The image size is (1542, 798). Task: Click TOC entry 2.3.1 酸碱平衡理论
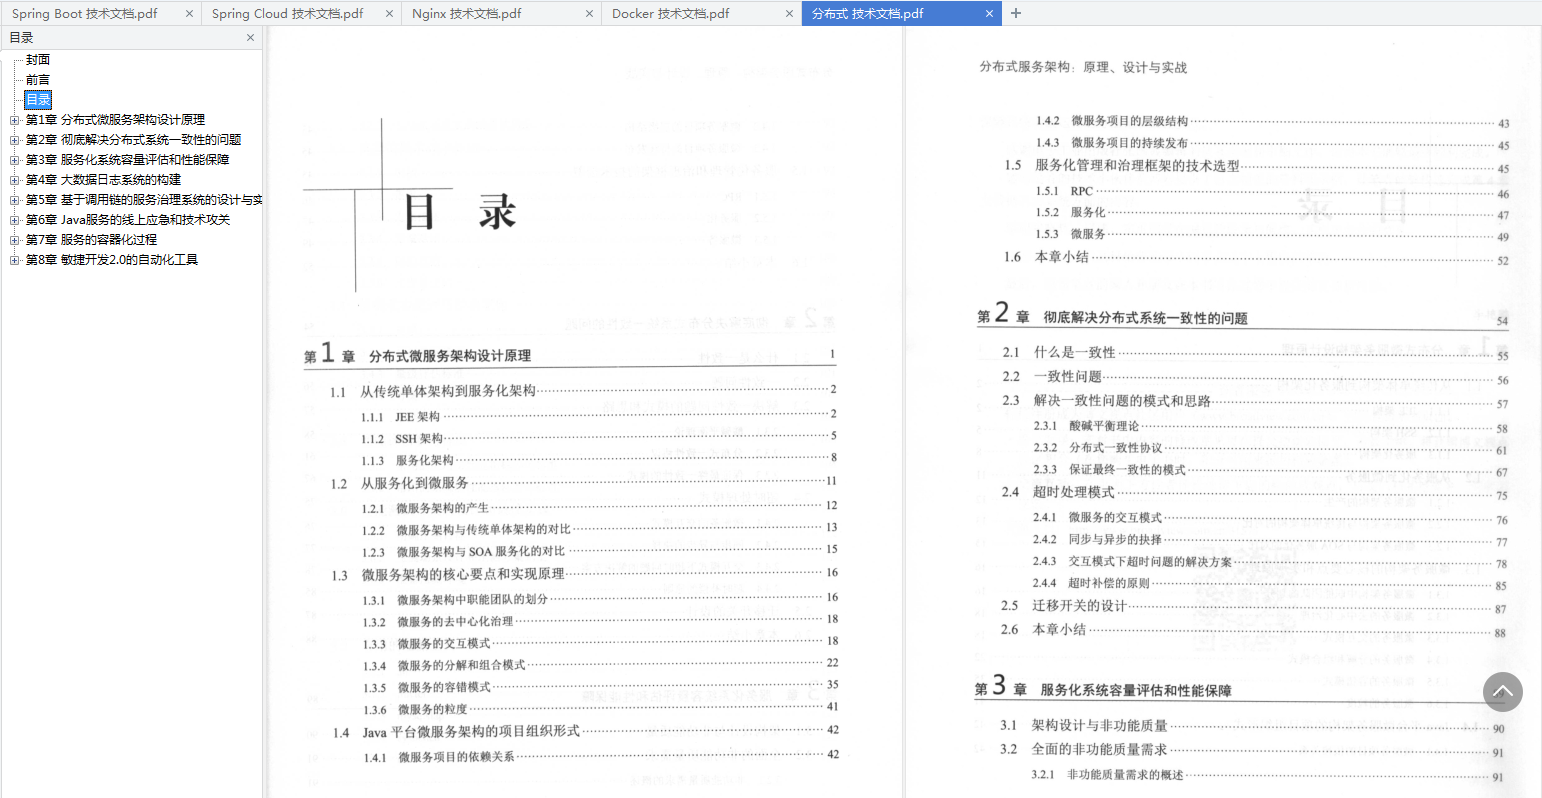1271,426
